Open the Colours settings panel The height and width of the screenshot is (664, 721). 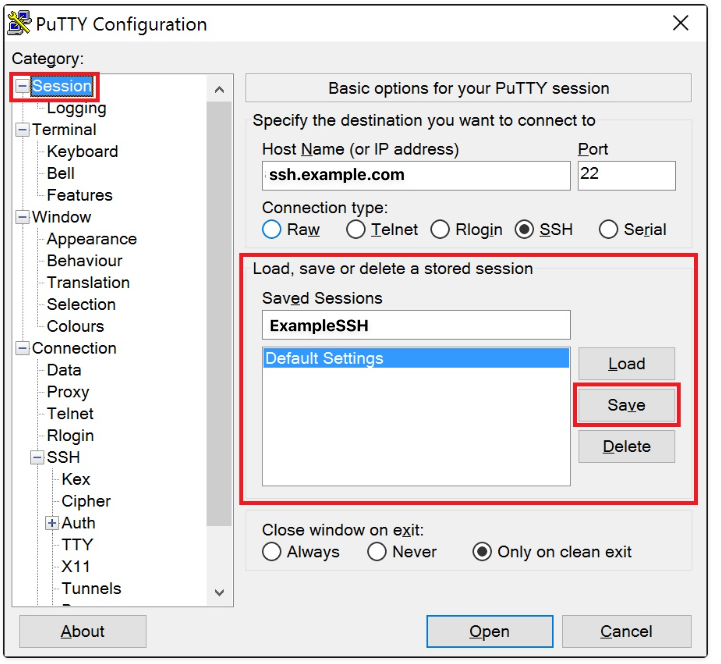coord(75,326)
